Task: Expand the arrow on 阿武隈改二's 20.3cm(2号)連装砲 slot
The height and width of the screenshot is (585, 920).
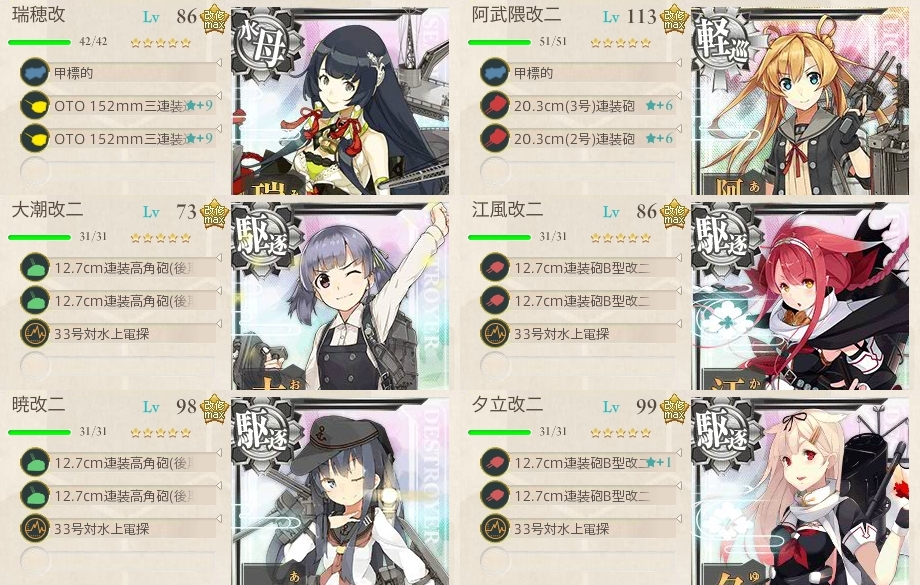Action: (679, 128)
